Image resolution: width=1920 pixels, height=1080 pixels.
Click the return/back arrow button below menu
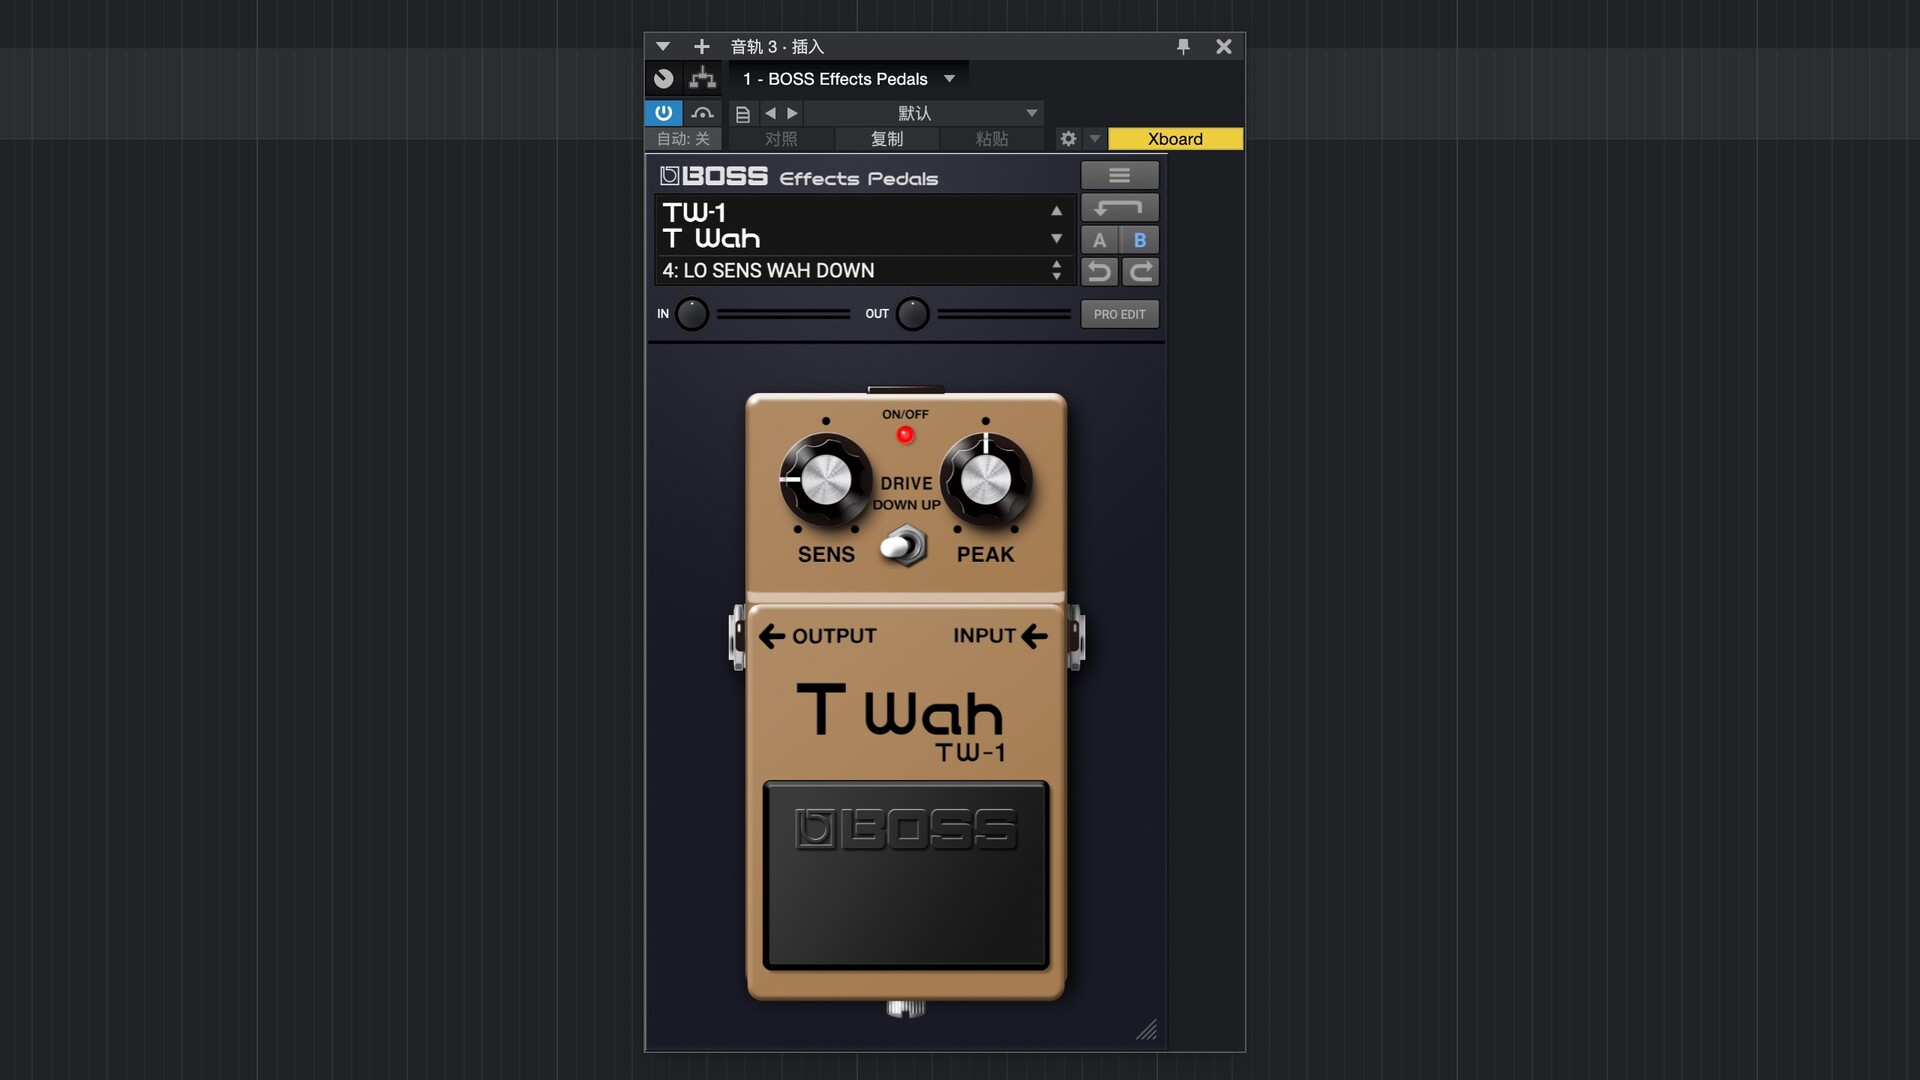click(1120, 208)
